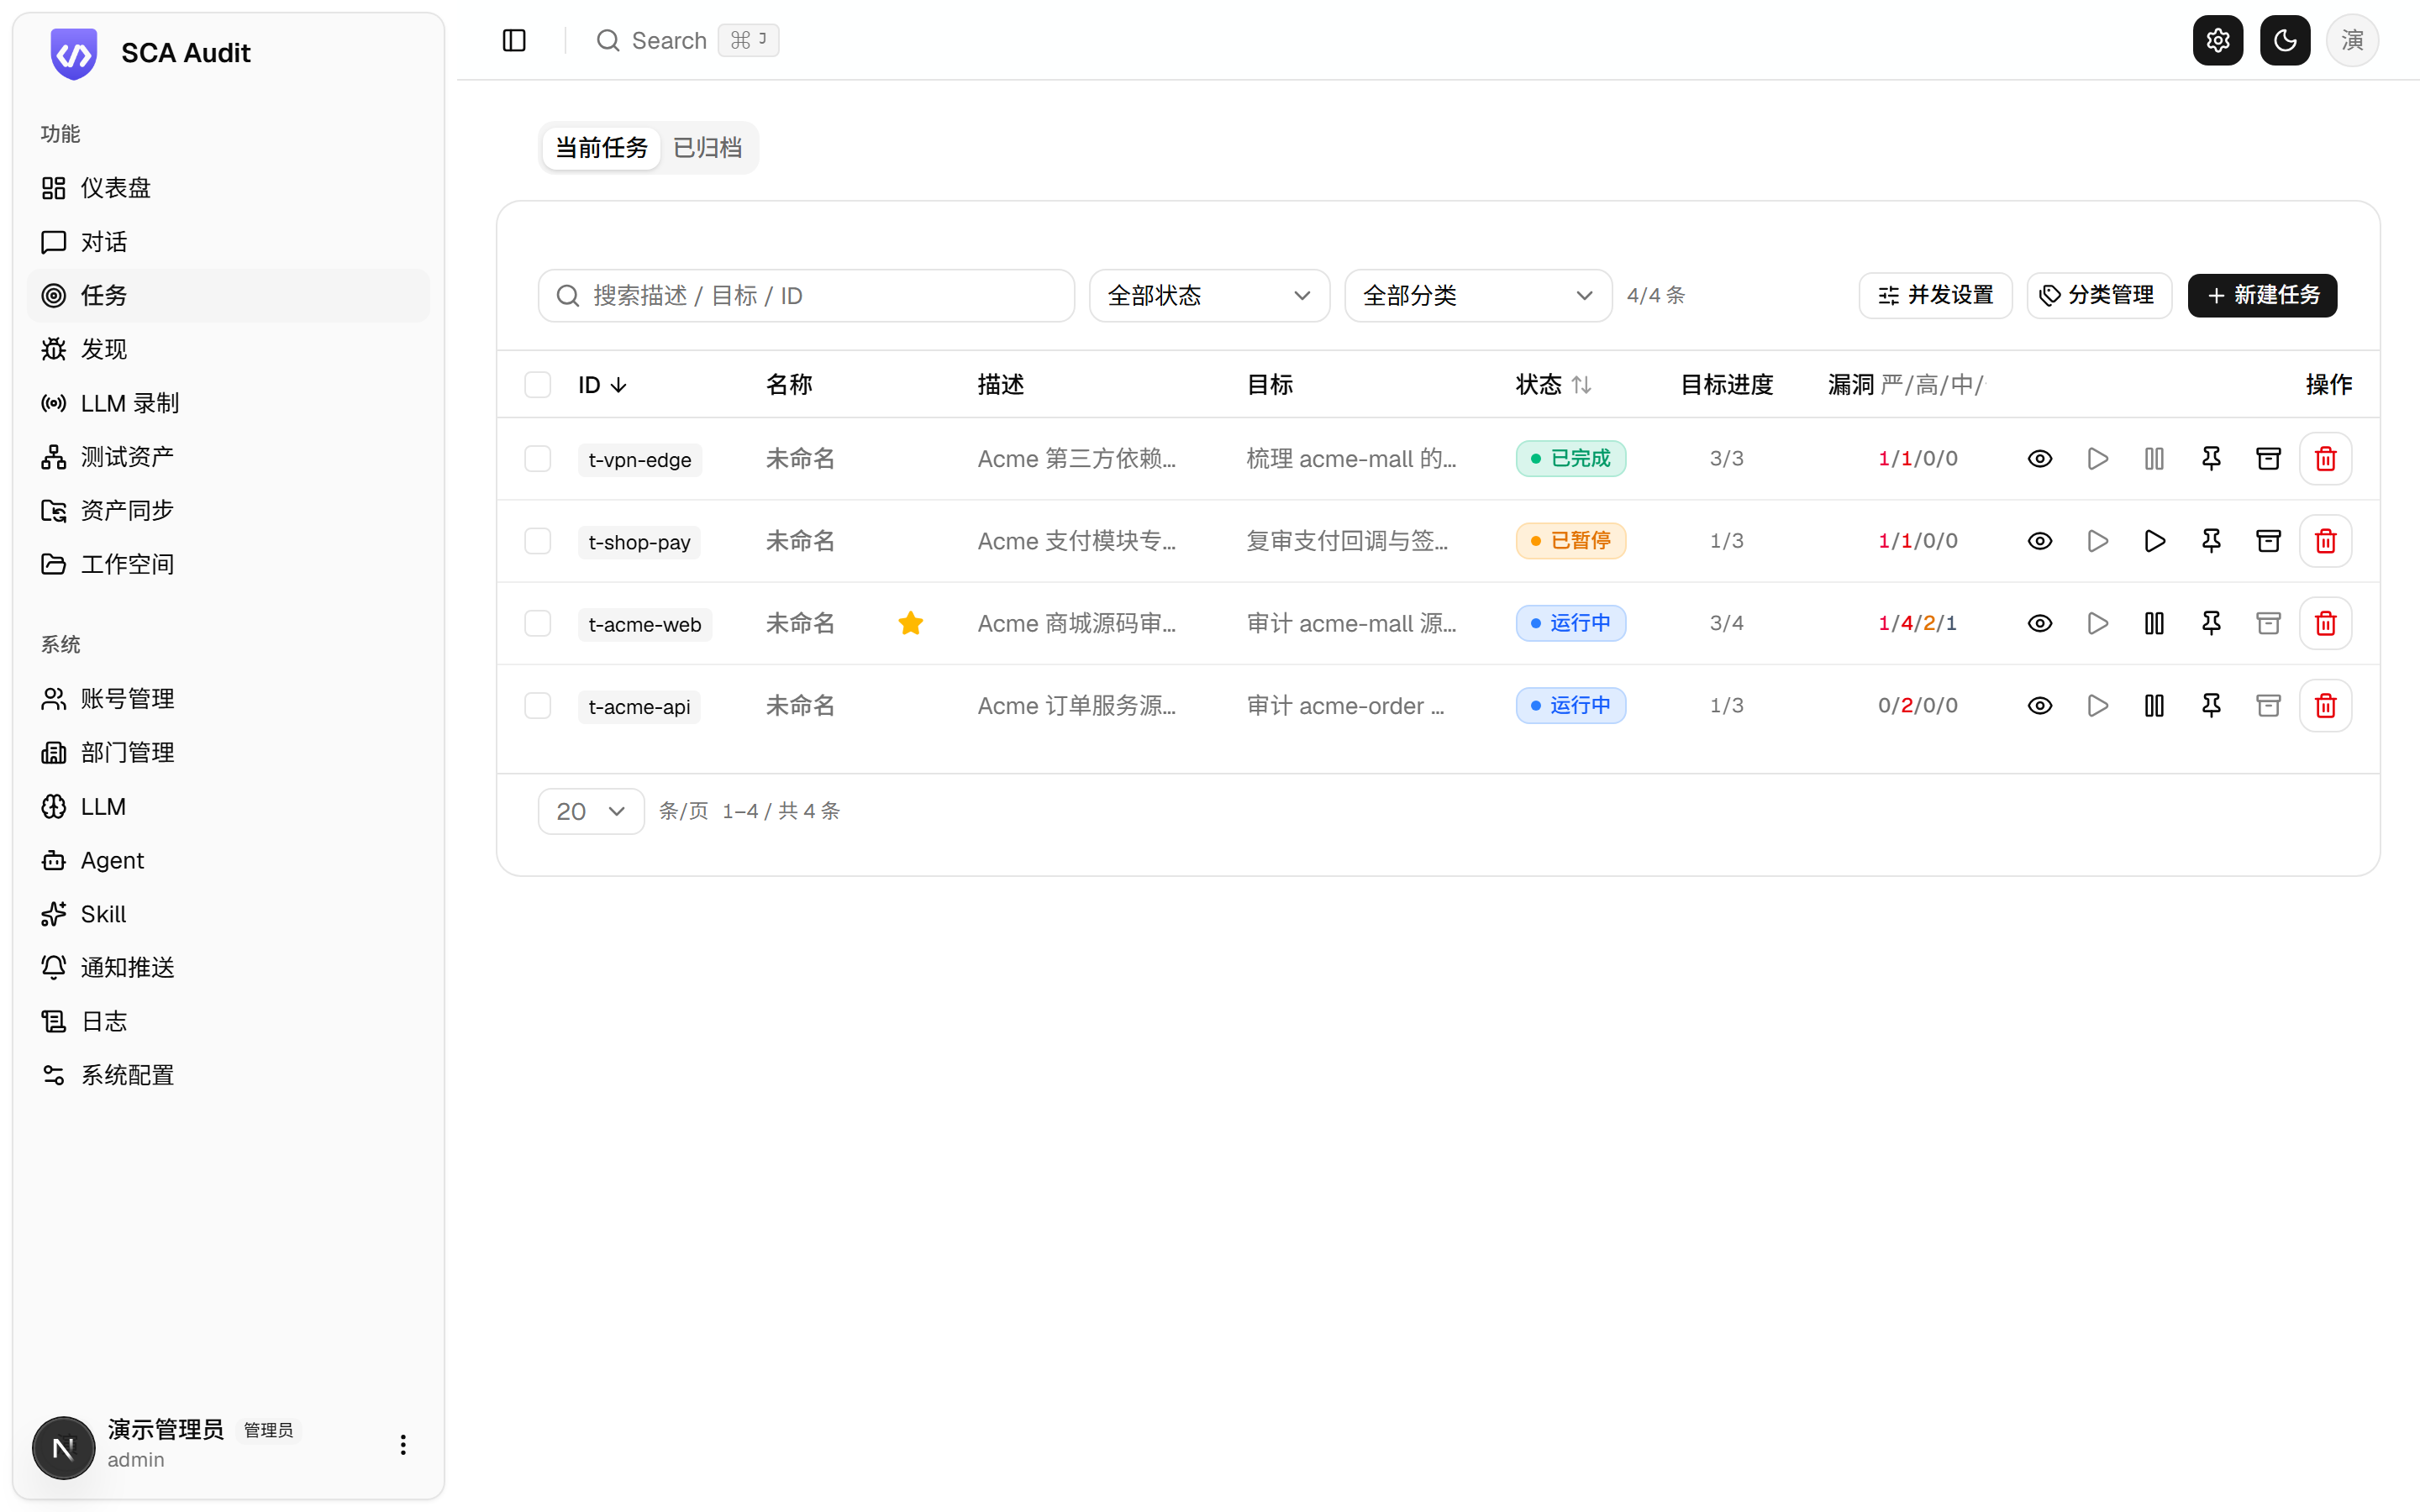
Task: Open Agent settings in the sidebar
Action: 228,860
